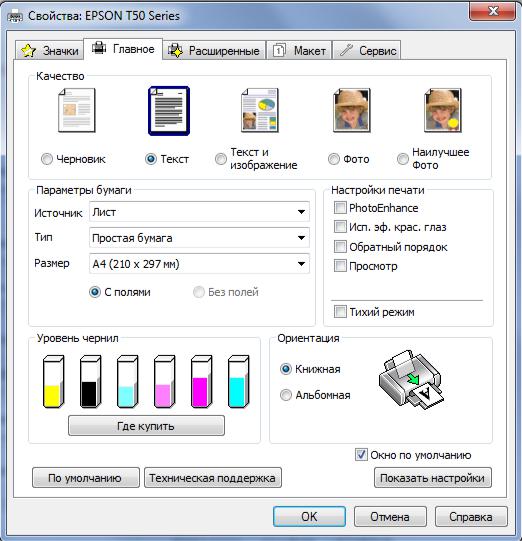Click the Text and Image quality icon
The width and height of the screenshot is (522, 541).
260,110
